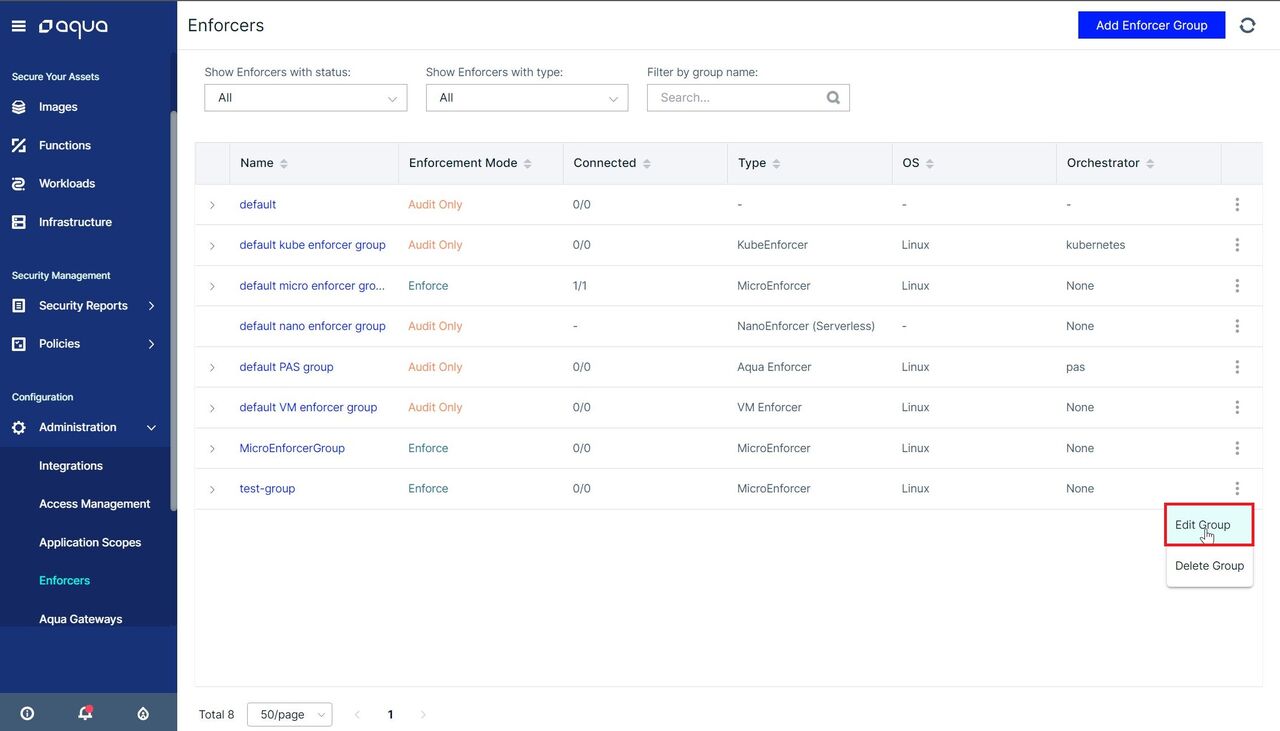Screen dimensions: 1280x731
Task: Open actions menu for default group
Action: coord(1237,204)
